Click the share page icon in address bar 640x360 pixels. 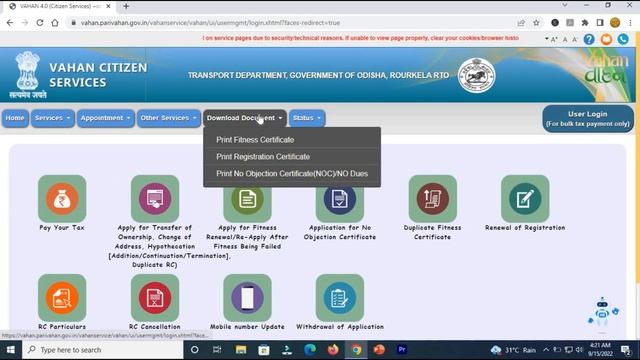pyautogui.click(x=521, y=23)
